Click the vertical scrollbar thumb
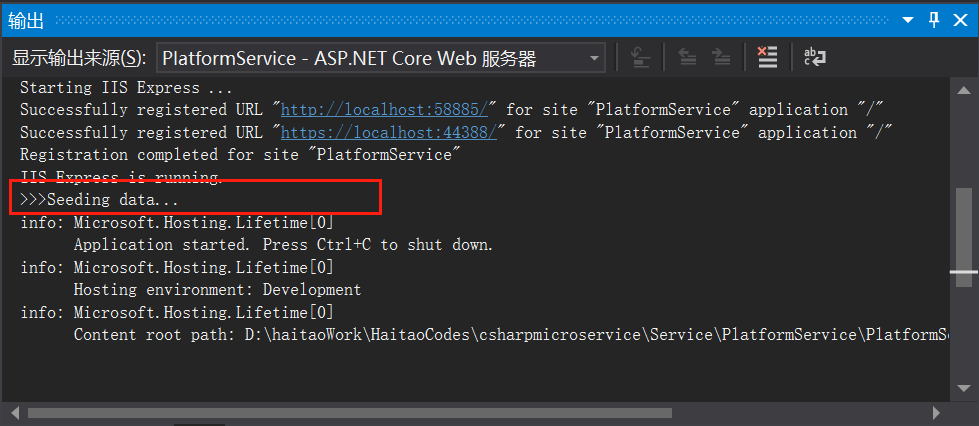 coord(963,237)
